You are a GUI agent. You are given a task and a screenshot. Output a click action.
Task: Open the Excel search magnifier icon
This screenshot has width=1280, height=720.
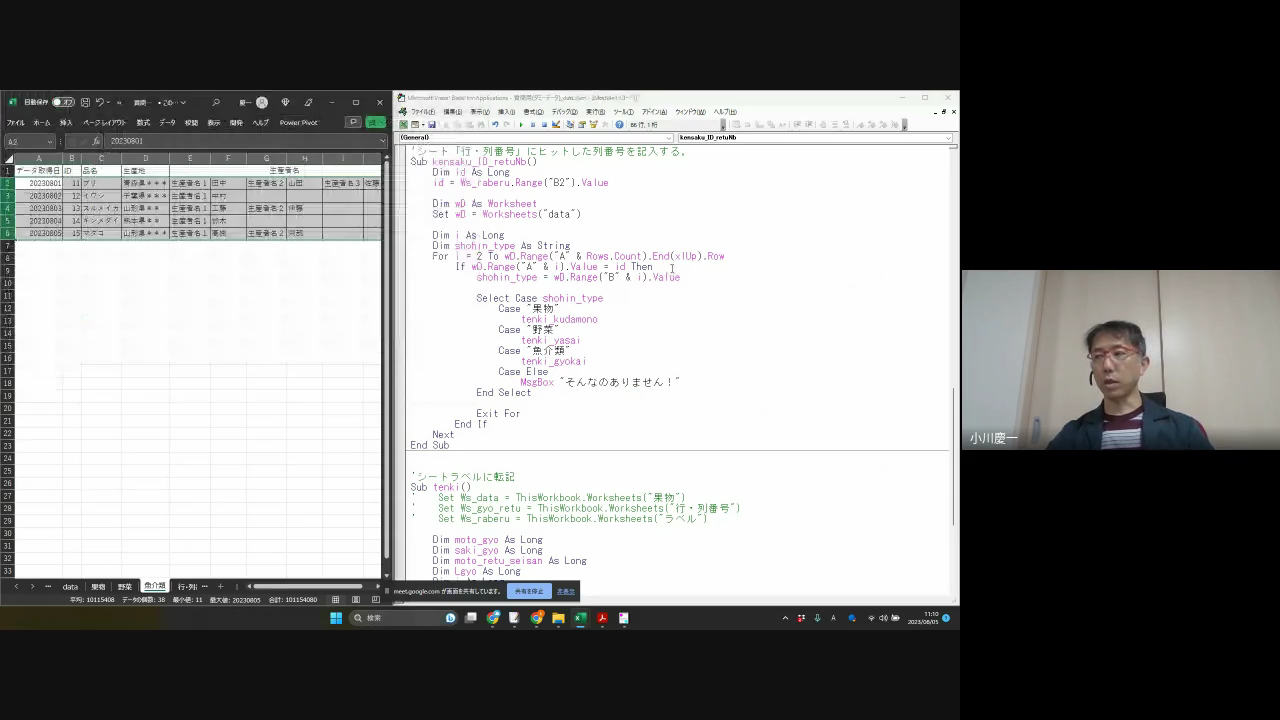(x=215, y=102)
